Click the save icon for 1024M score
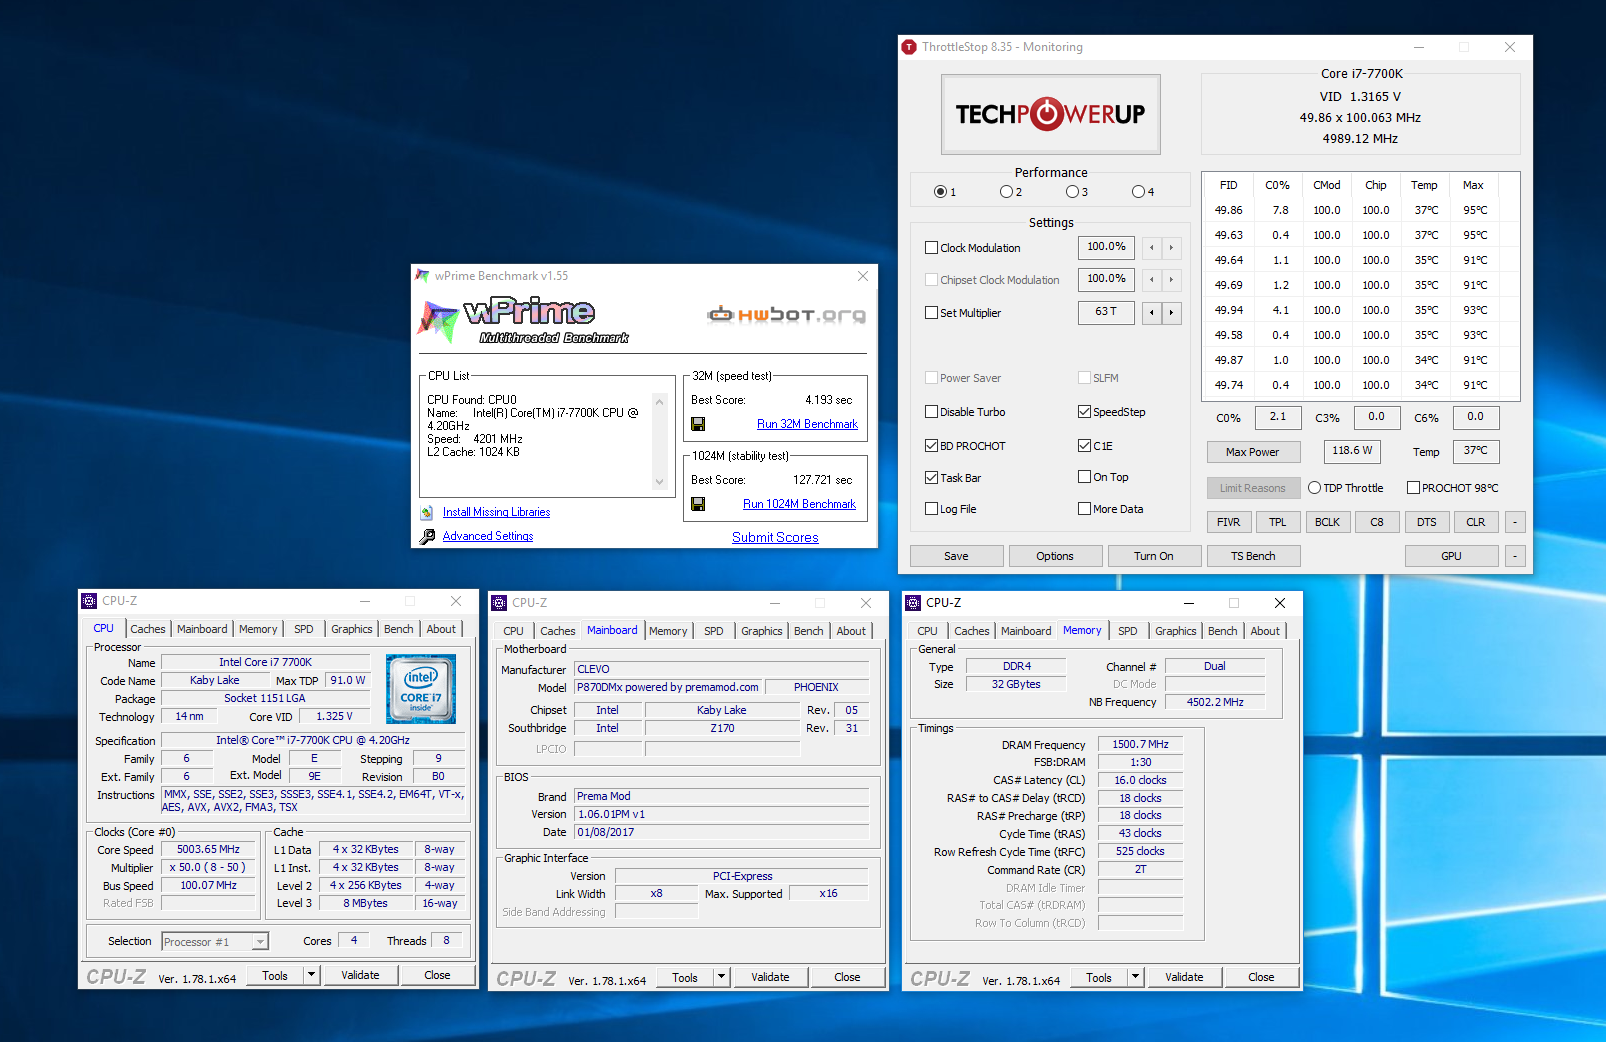1606x1042 pixels. pyautogui.click(x=698, y=504)
